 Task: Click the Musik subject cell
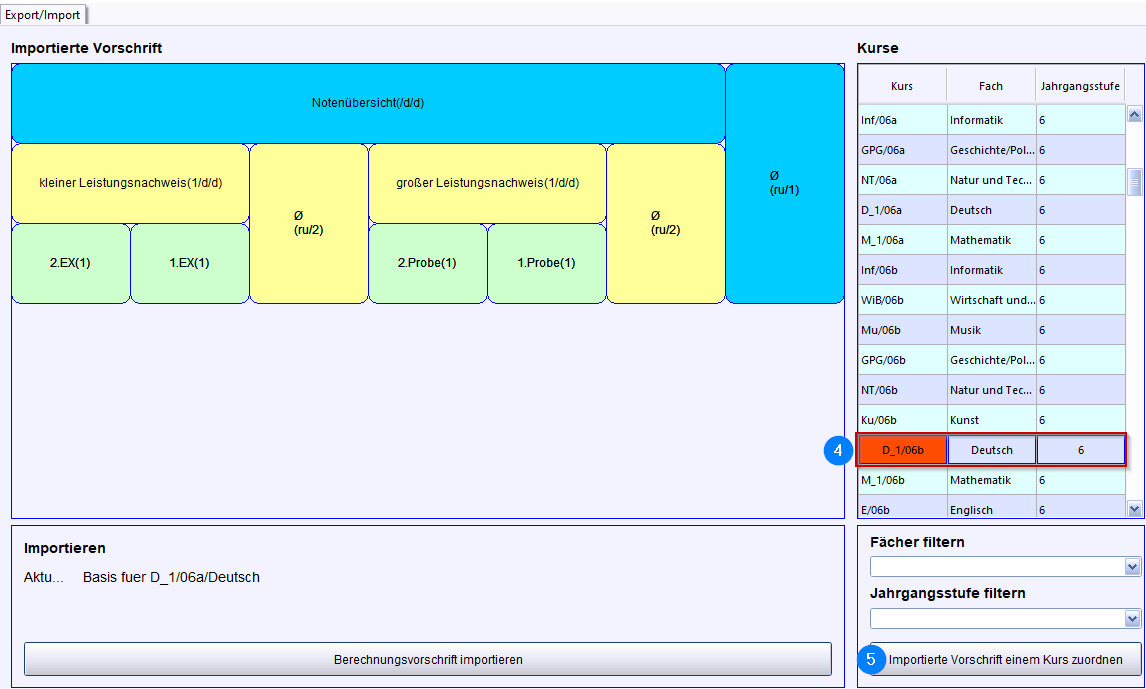[x=992, y=330]
